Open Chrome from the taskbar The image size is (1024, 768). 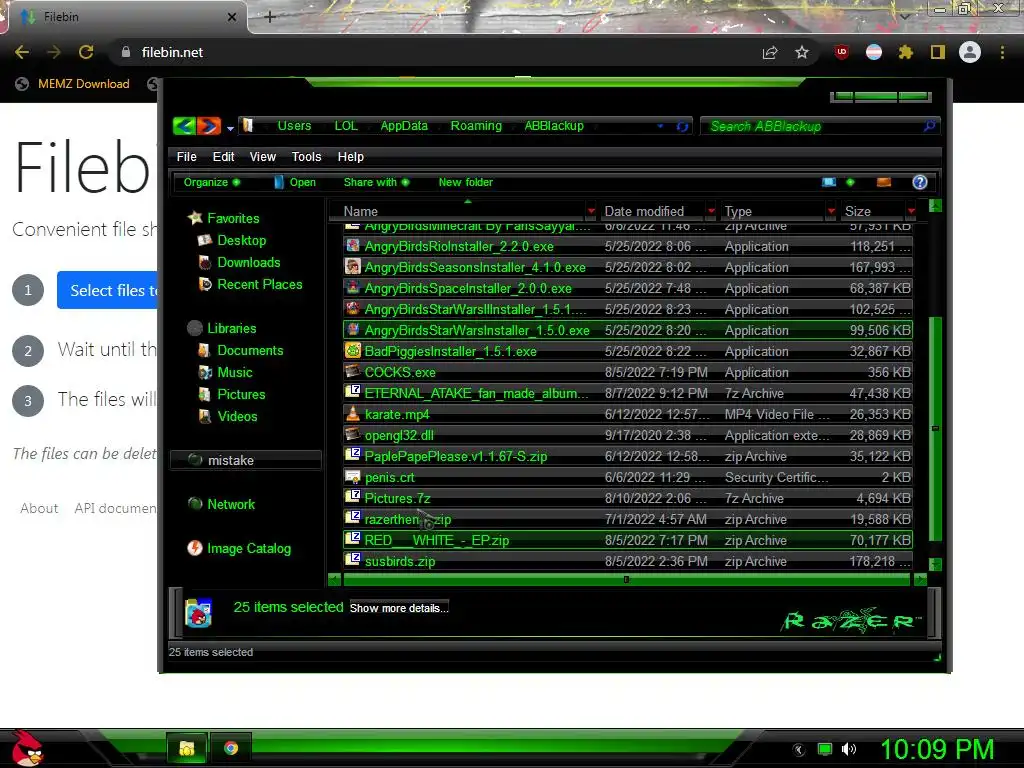[x=231, y=748]
